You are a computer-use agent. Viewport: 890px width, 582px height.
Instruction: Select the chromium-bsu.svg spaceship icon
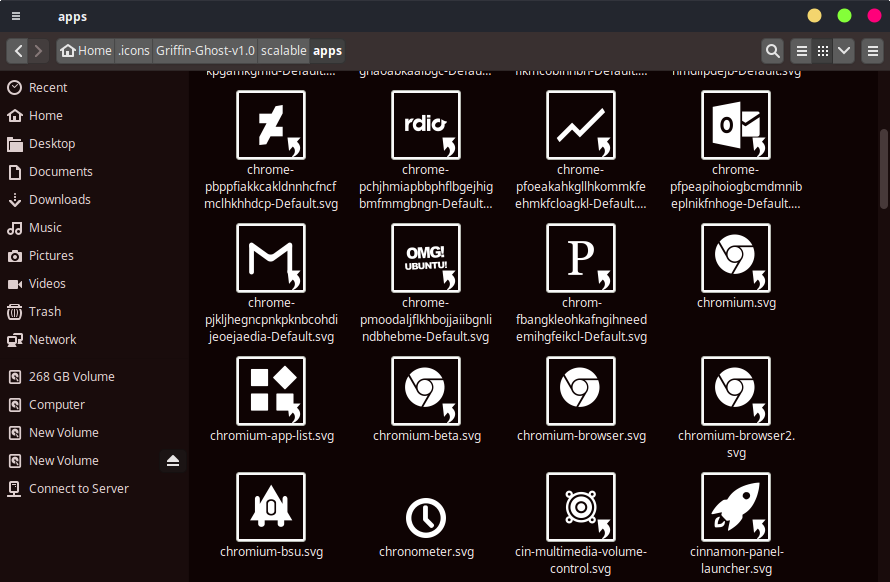coord(271,506)
